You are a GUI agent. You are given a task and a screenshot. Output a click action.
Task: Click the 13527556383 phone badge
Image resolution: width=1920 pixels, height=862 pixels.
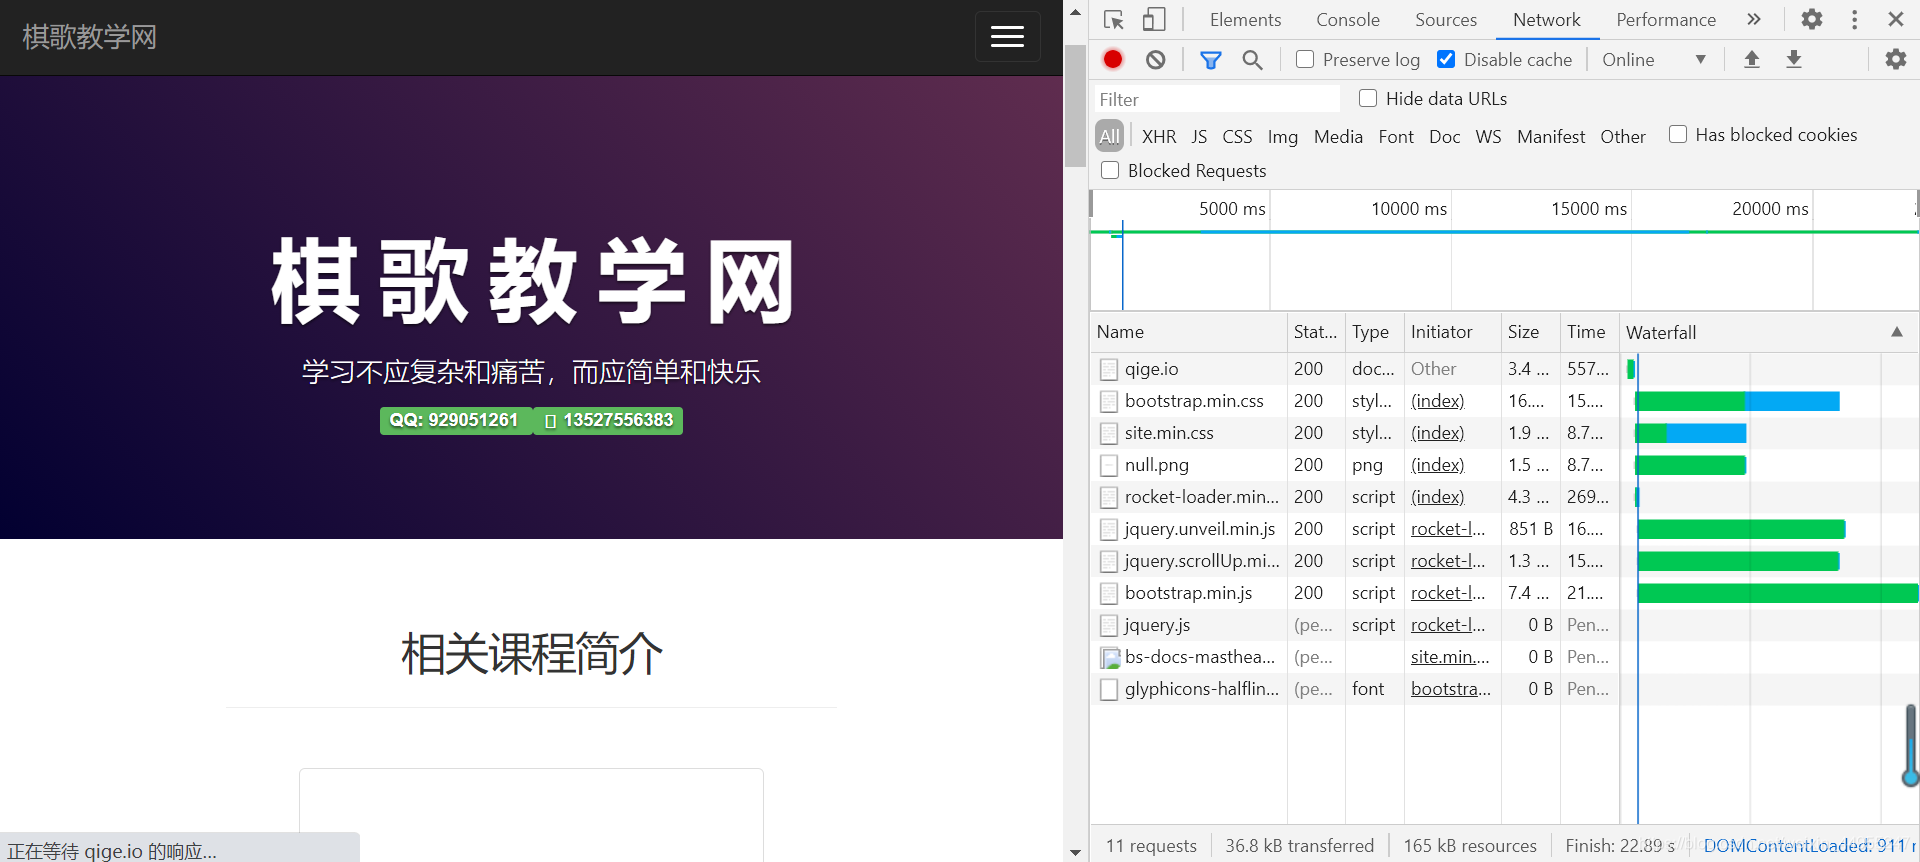[x=609, y=420]
